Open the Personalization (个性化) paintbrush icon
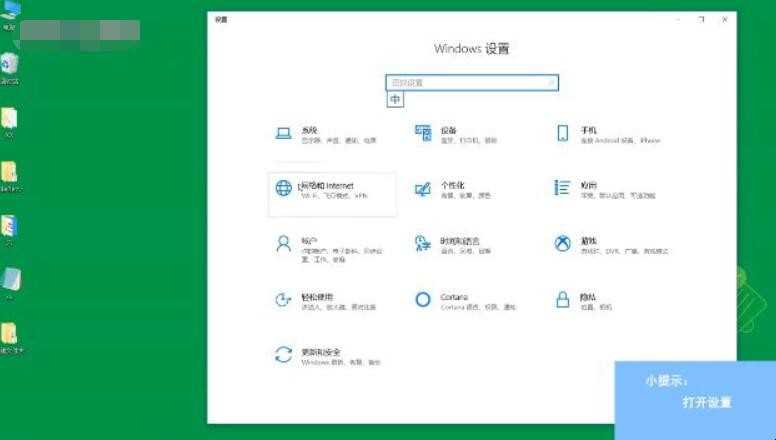776x440 pixels. click(x=423, y=189)
